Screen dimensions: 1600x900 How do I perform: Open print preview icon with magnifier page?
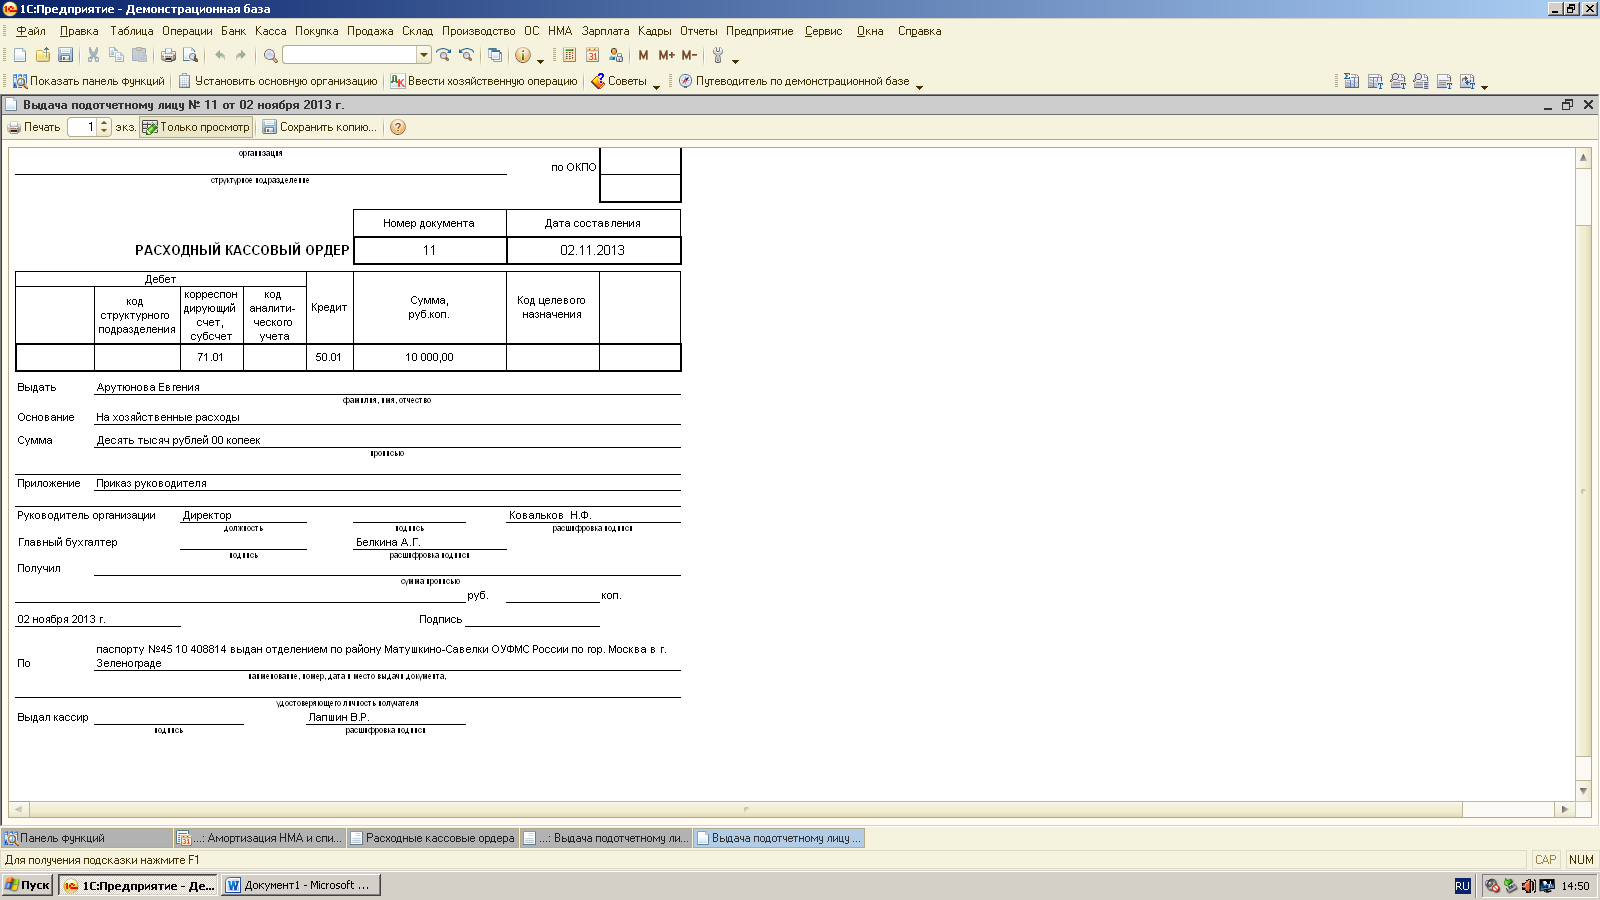190,55
